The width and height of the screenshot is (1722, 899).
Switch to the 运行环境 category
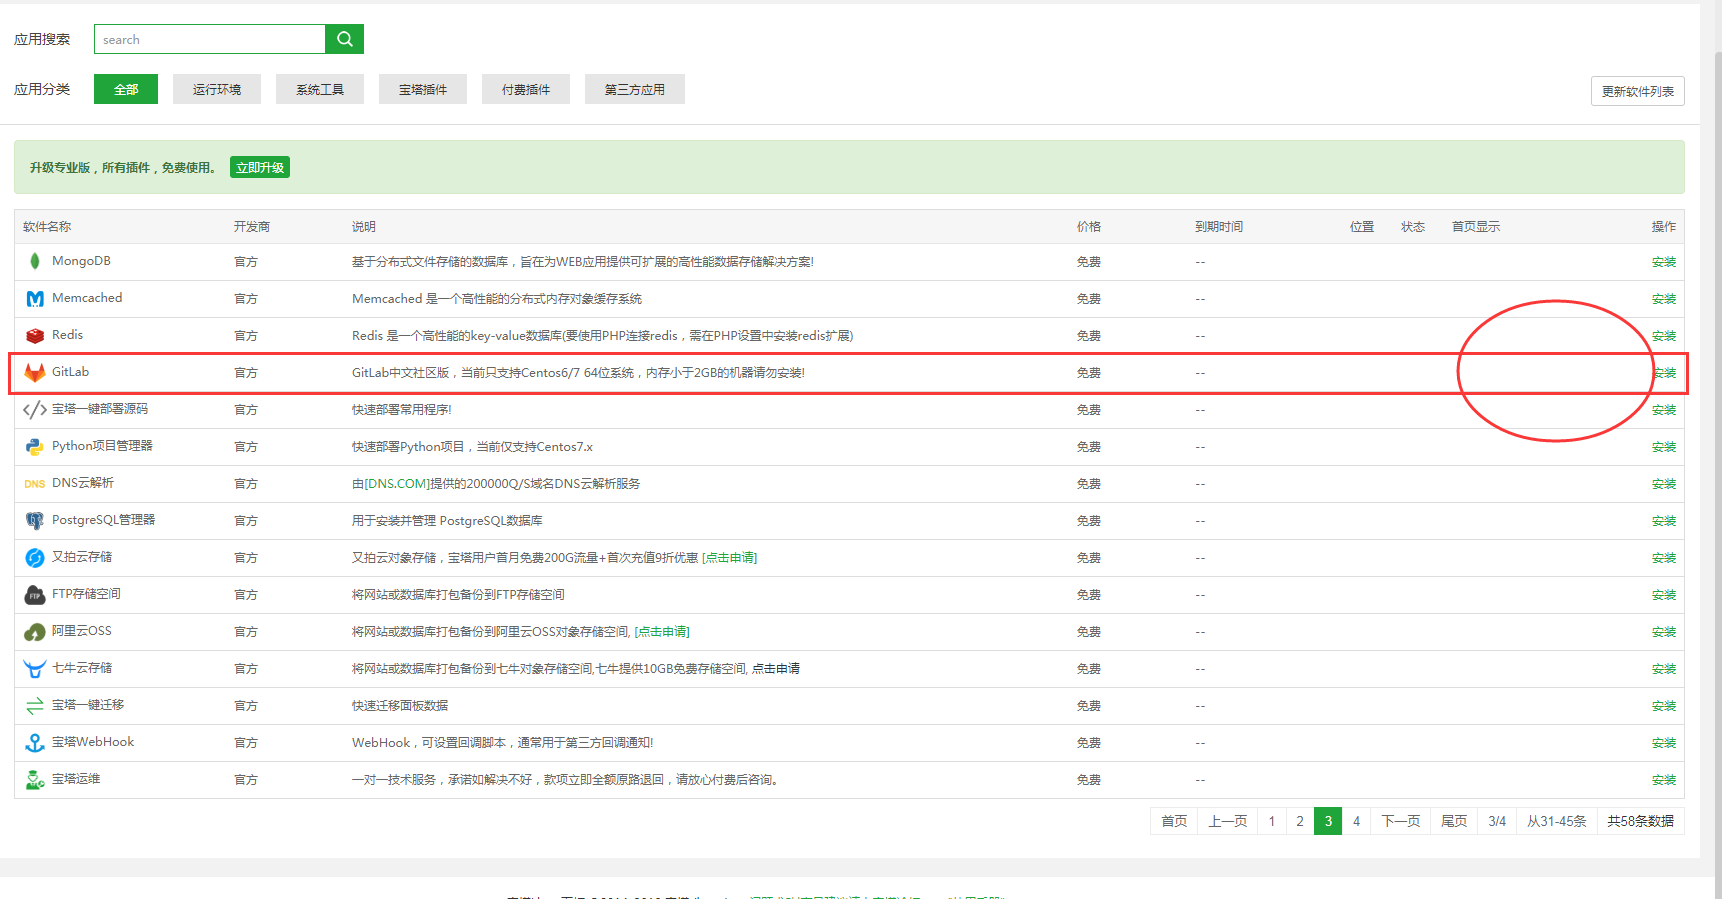point(217,89)
